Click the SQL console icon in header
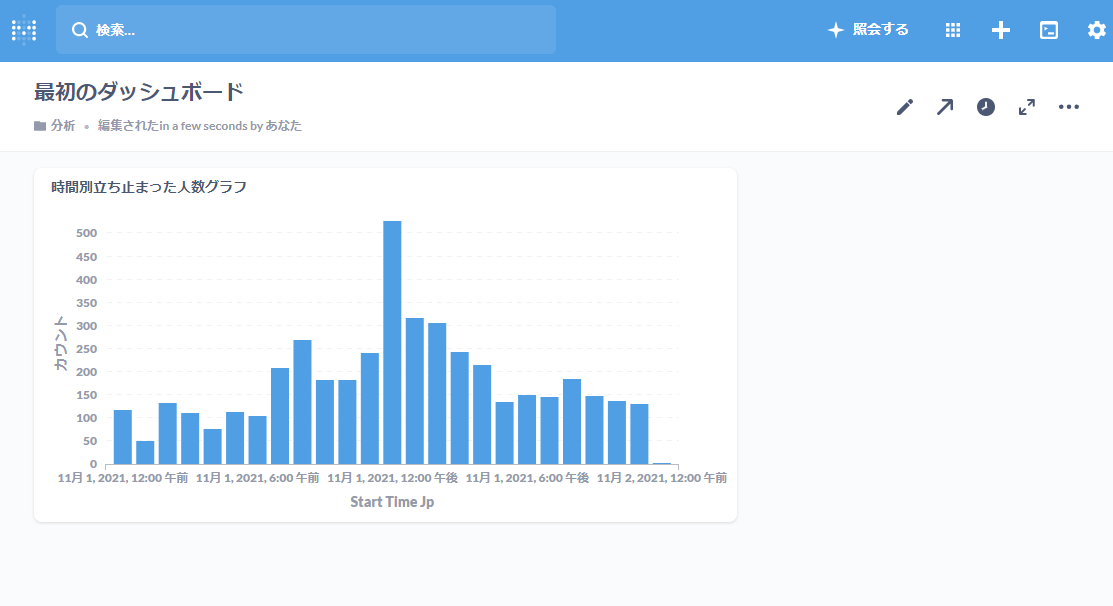1113x606 pixels. click(1049, 30)
